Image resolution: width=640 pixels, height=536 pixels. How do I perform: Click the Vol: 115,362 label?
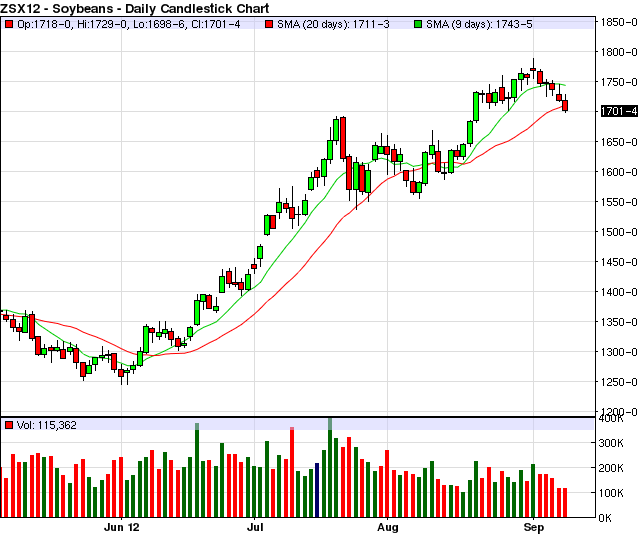click(47, 425)
